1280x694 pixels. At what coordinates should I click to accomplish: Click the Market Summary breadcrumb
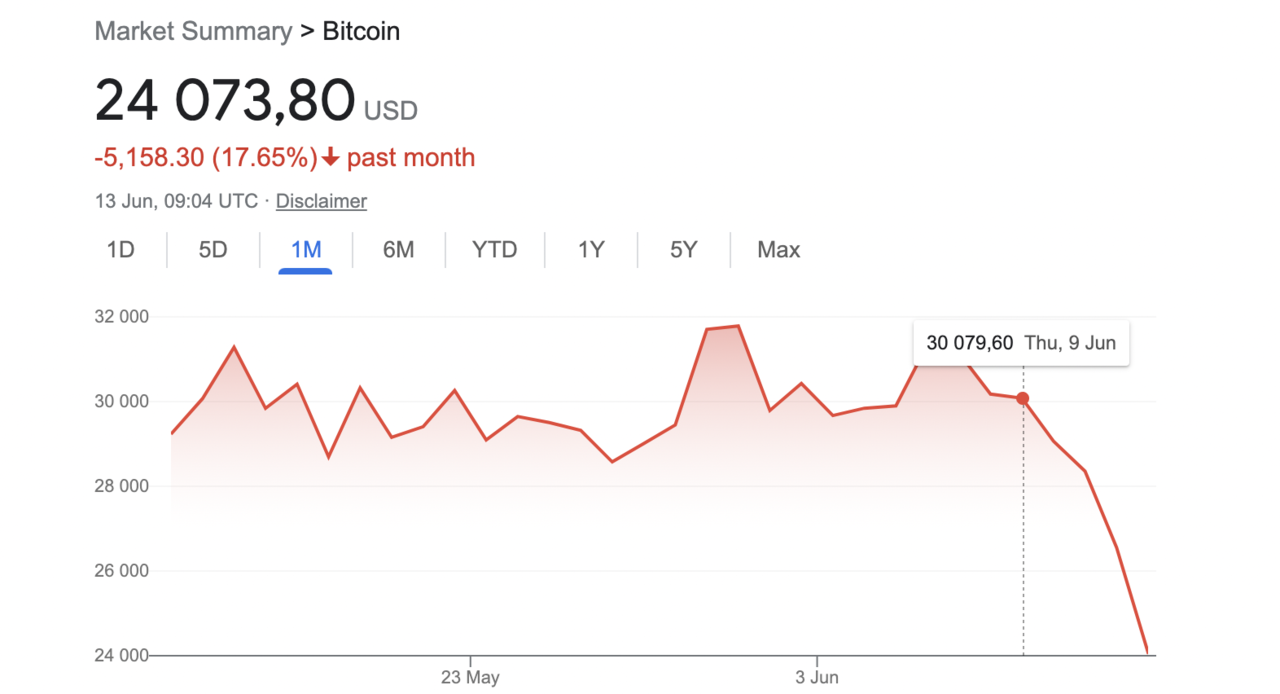click(193, 31)
